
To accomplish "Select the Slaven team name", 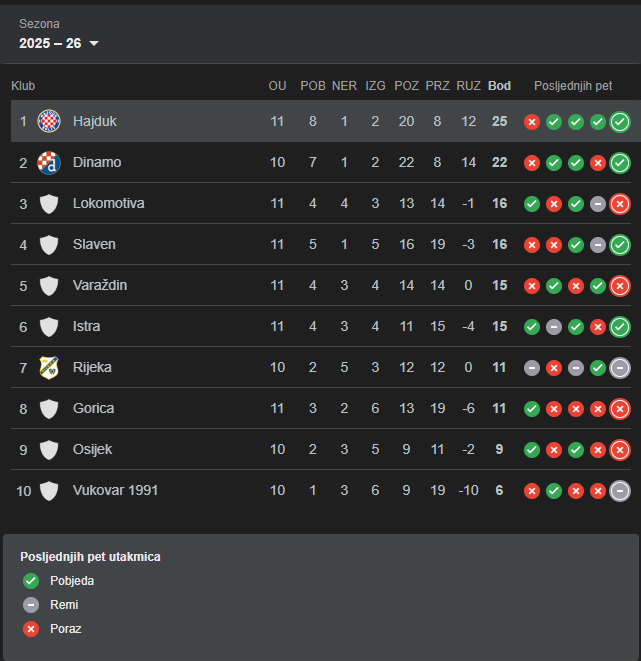I will pyautogui.click(x=94, y=244).
